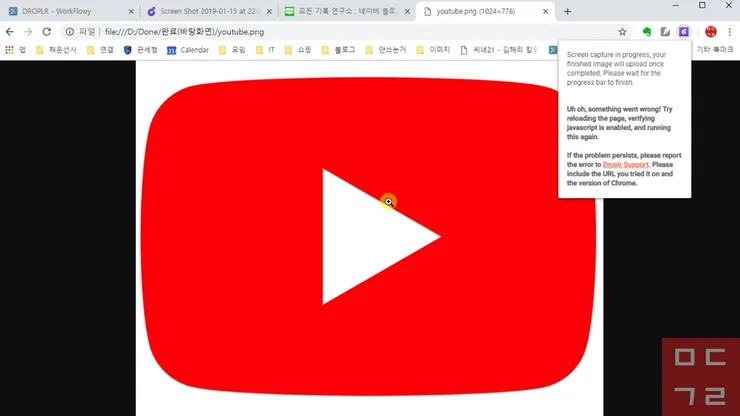Screen dimensions: 740x416
Task: Close the 모든 기록 연구소 tab
Action: pos(407,11)
